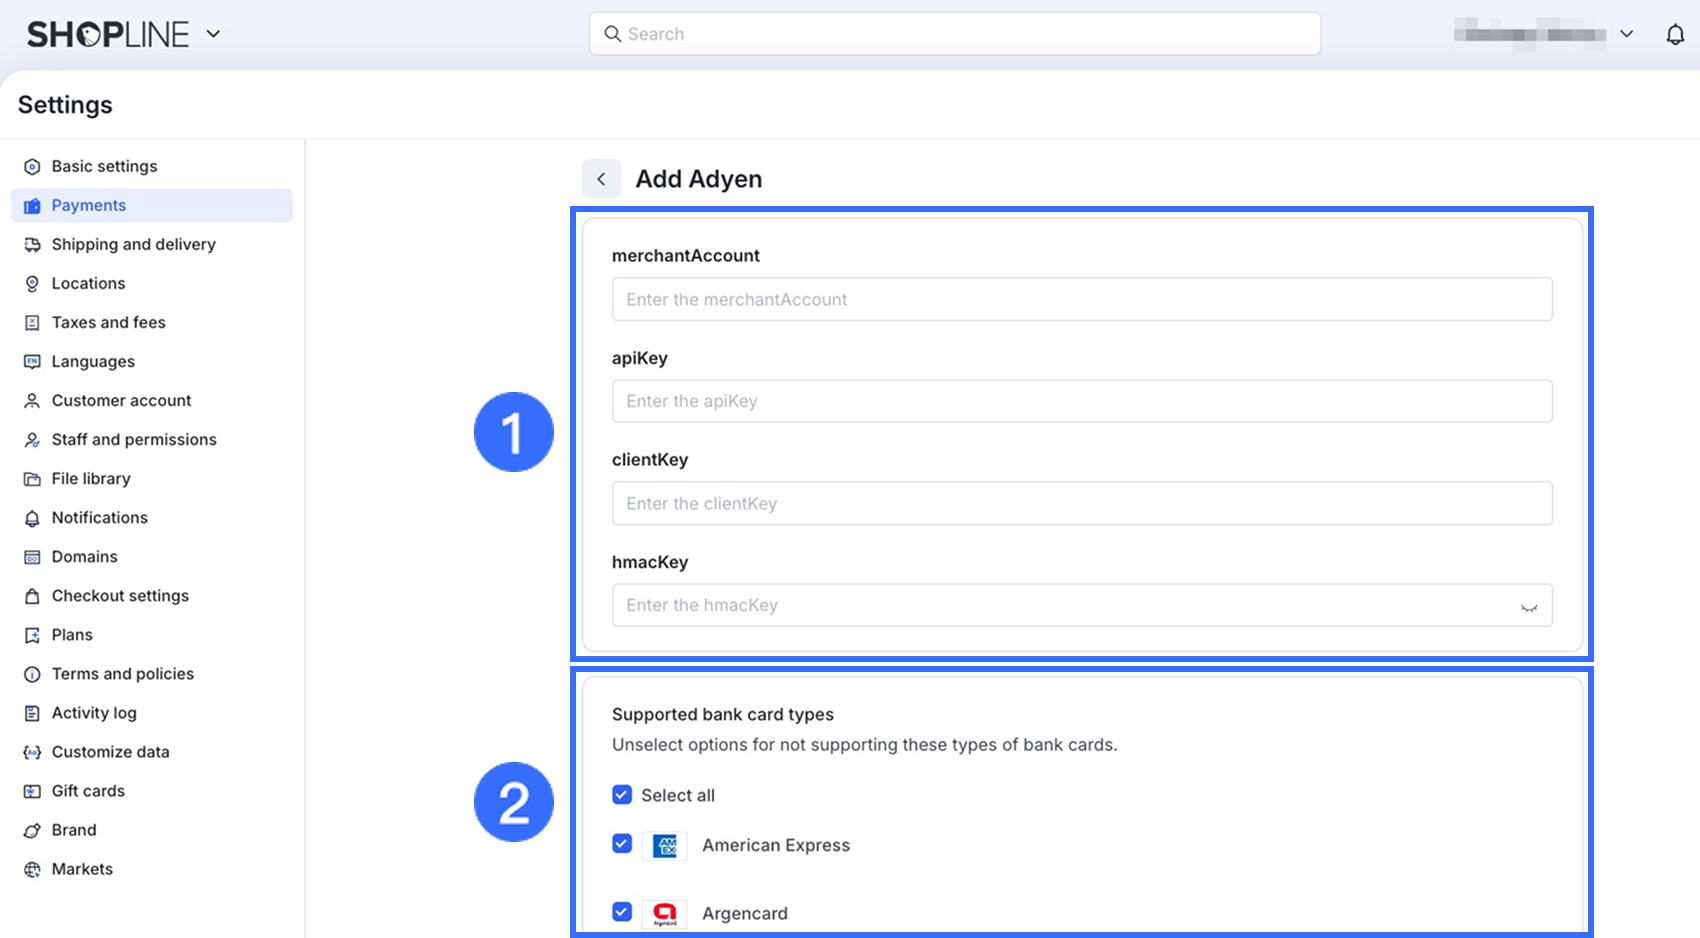Click the Checkout settings bag icon

[32, 596]
